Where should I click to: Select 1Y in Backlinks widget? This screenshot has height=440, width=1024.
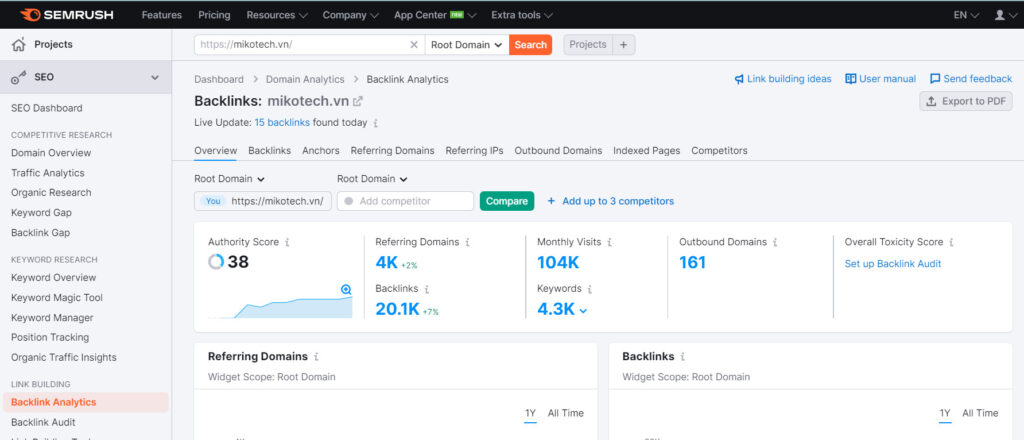coord(945,413)
